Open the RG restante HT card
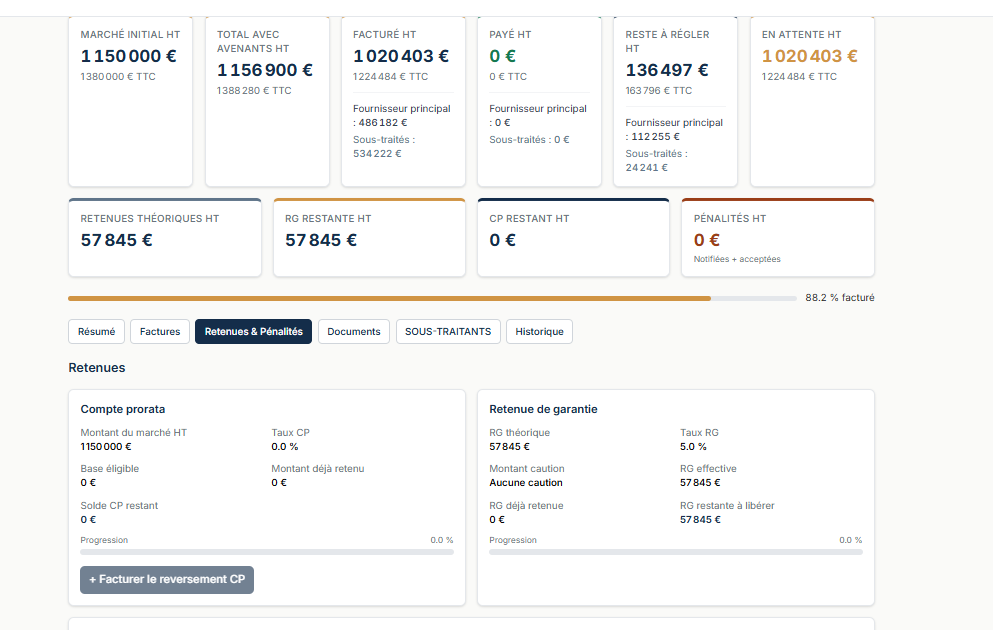 tap(369, 237)
